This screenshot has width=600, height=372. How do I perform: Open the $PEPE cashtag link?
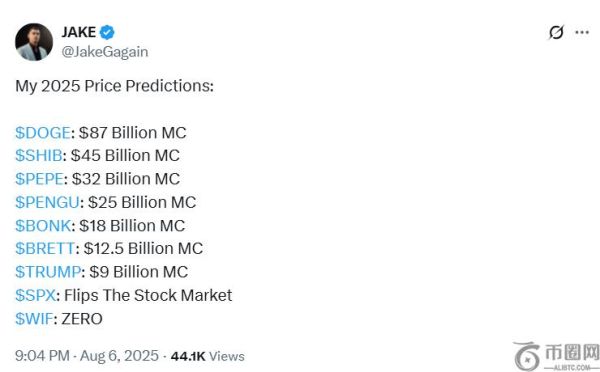click(39, 179)
